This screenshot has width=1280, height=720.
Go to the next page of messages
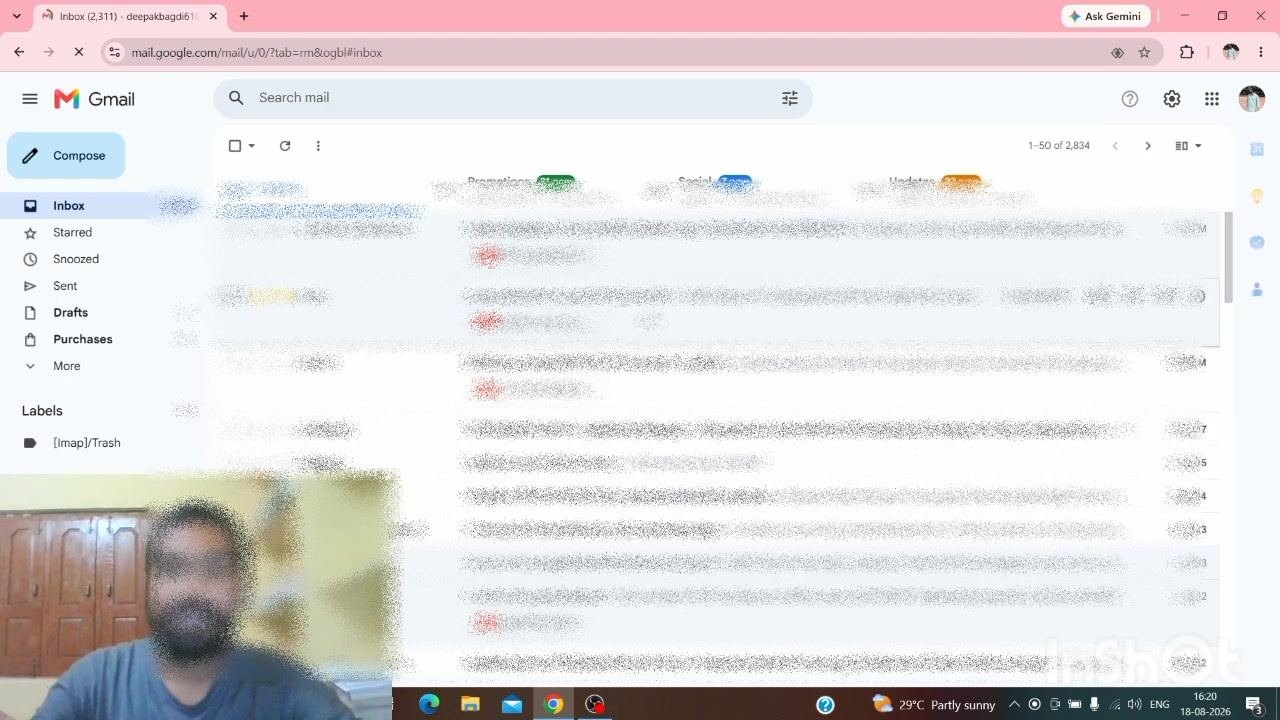point(1148,146)
